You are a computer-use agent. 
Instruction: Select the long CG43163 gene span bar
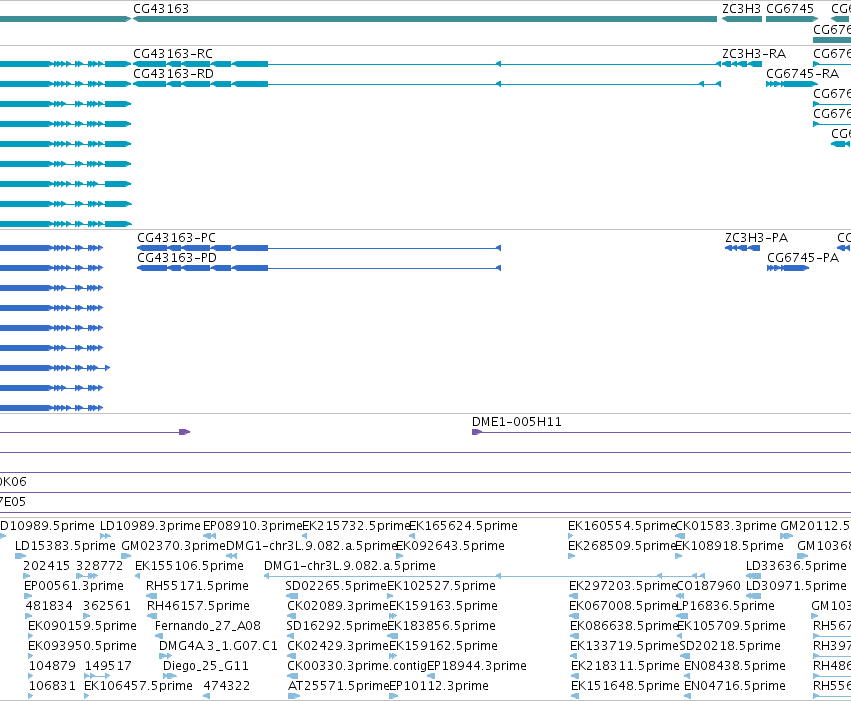click(x=425, y=19)
